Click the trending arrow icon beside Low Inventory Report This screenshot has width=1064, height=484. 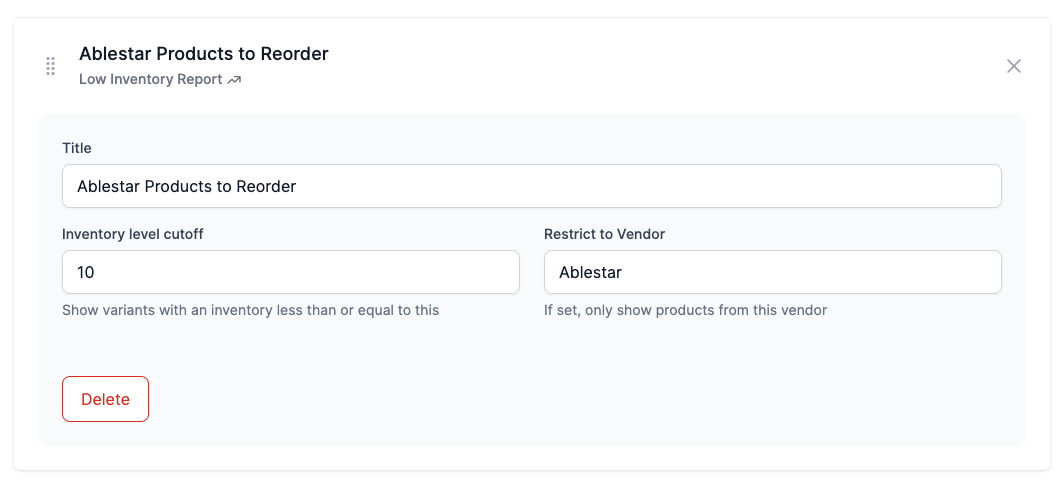coord(234,80)
